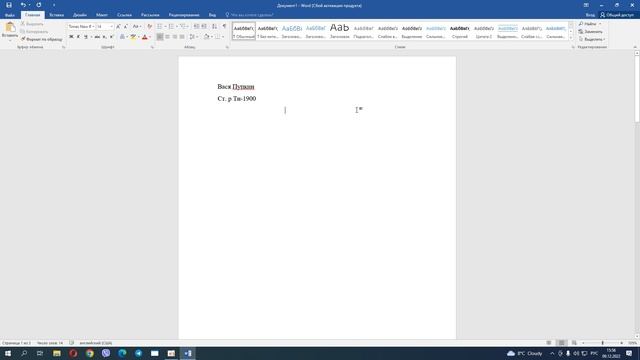640x360 pixels.
Task: Apply a numbered list
Action: pyautogui.click(x=172, y=27)
